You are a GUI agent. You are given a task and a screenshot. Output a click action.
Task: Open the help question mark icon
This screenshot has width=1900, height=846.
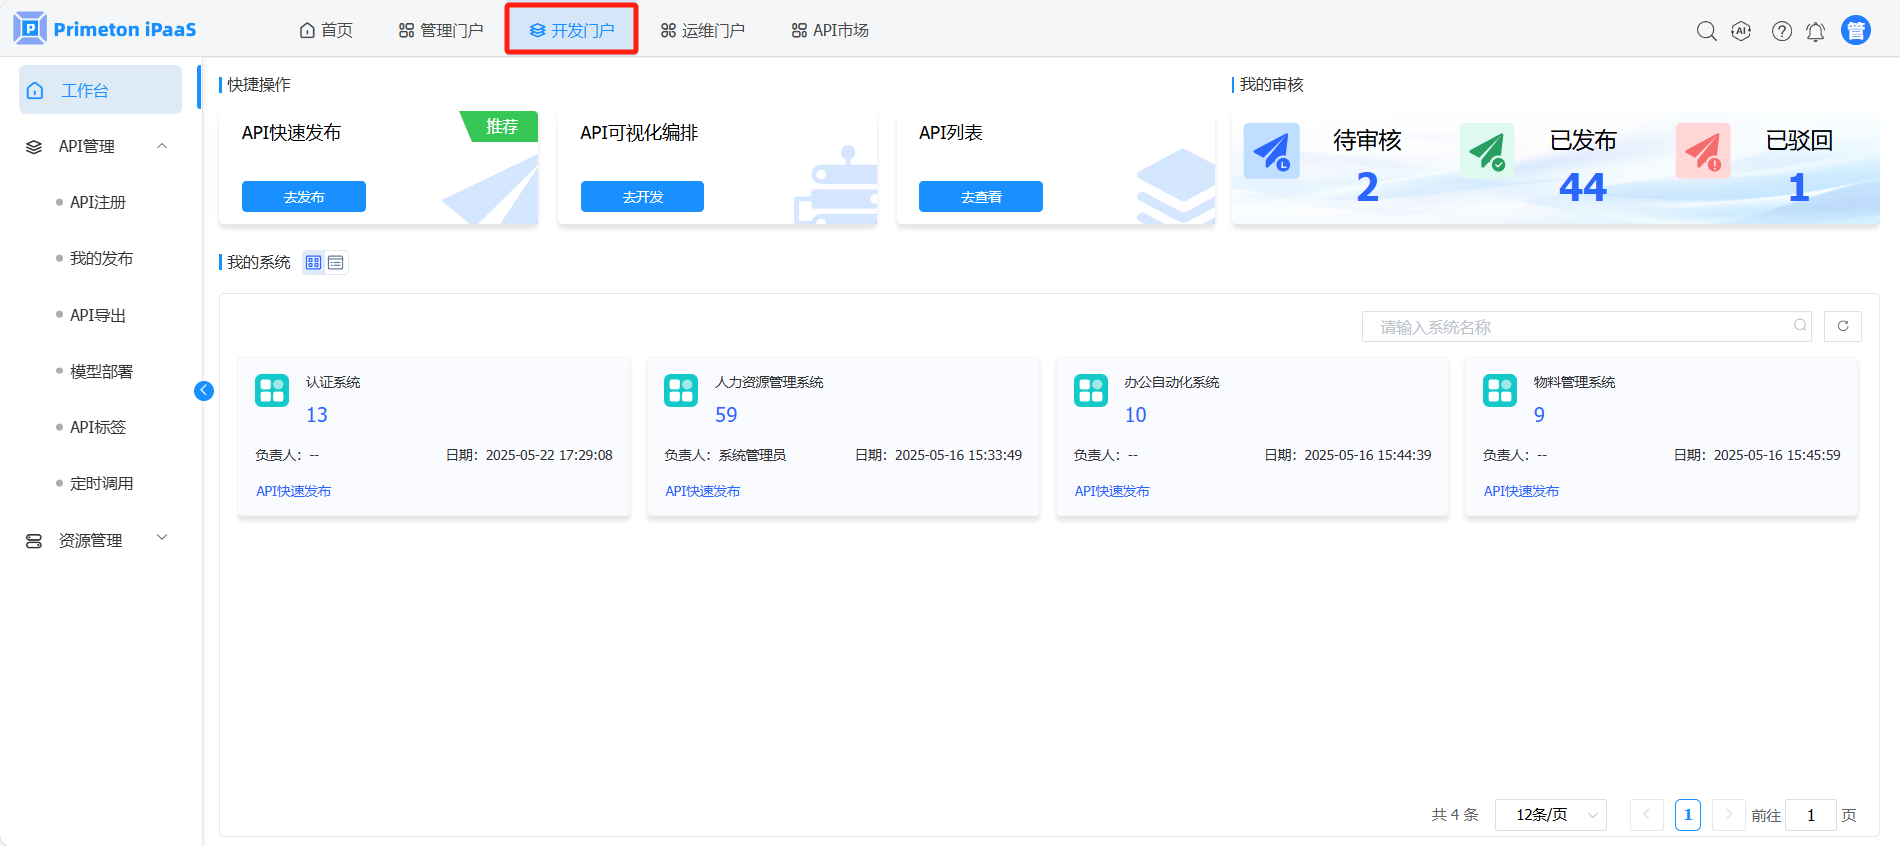click(x=1781, y=31)
